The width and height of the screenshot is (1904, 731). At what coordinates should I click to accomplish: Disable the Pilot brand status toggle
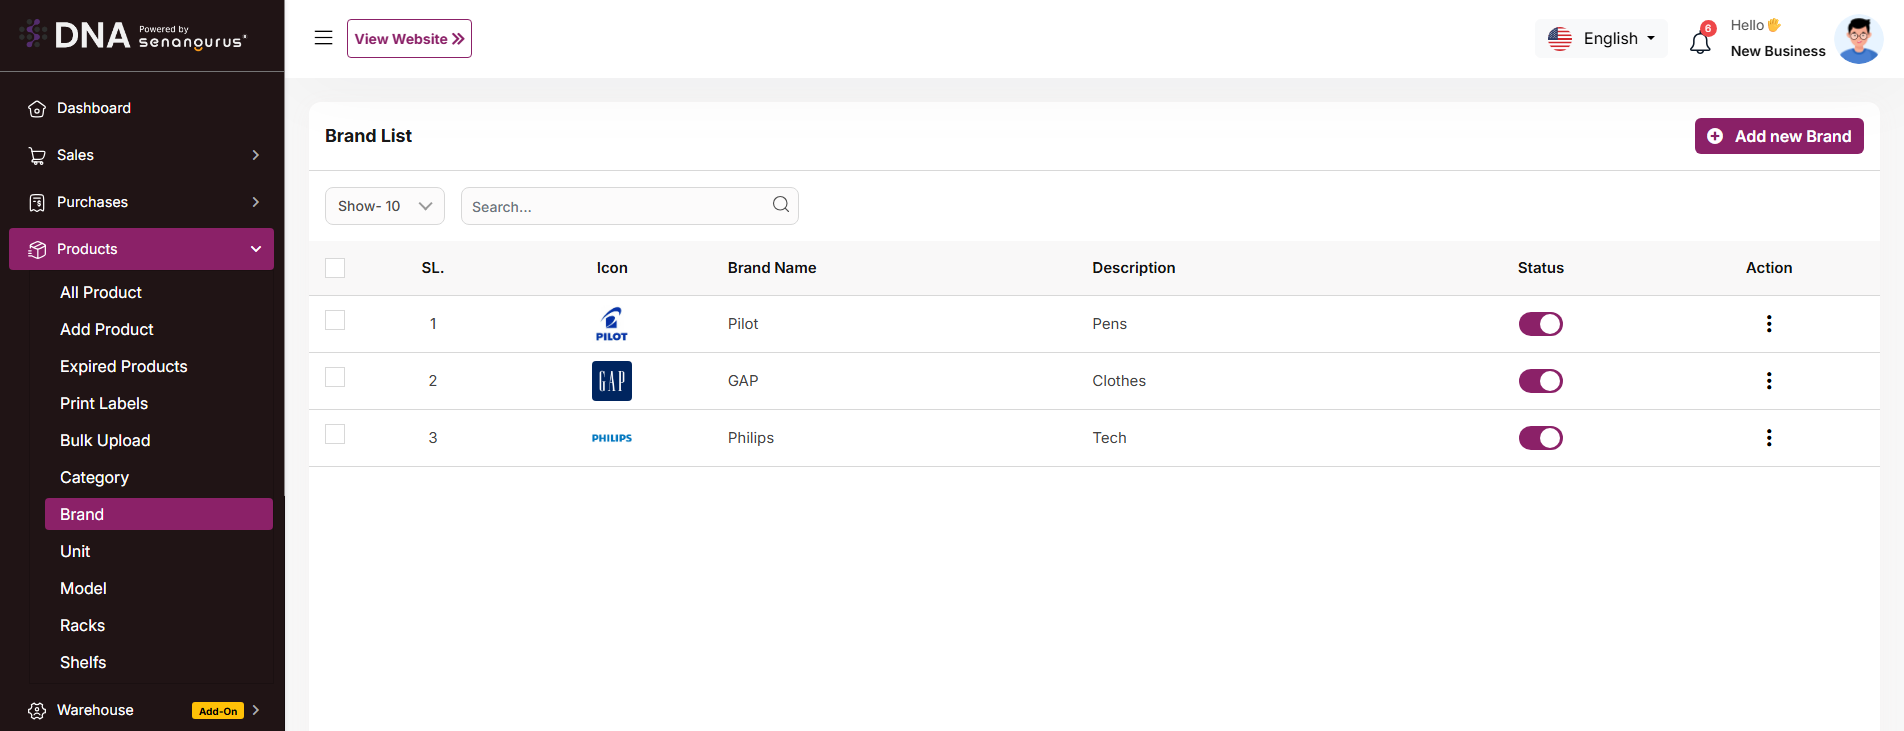click(1540, 324)
